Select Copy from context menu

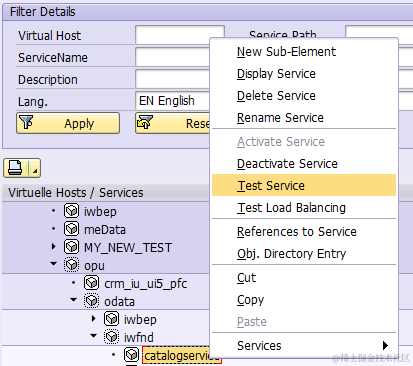[x=304, y=300]
